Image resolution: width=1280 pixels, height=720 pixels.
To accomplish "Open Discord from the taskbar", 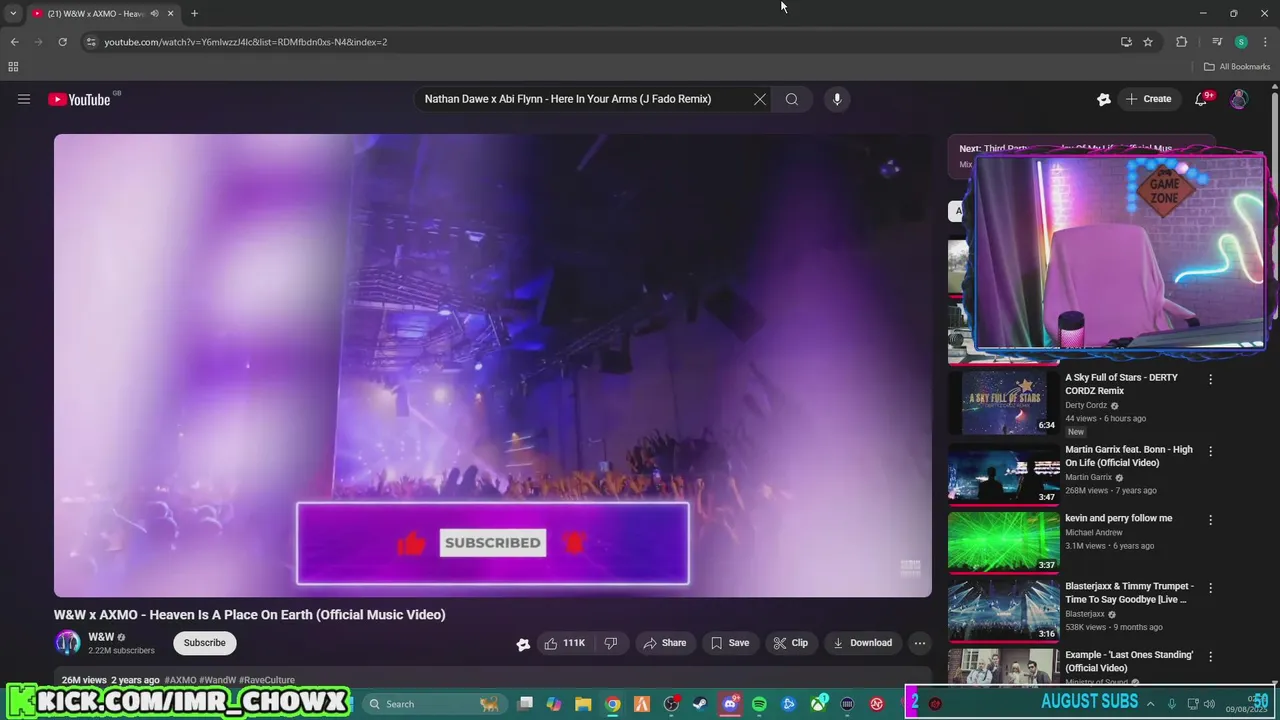I will (730, 704).
